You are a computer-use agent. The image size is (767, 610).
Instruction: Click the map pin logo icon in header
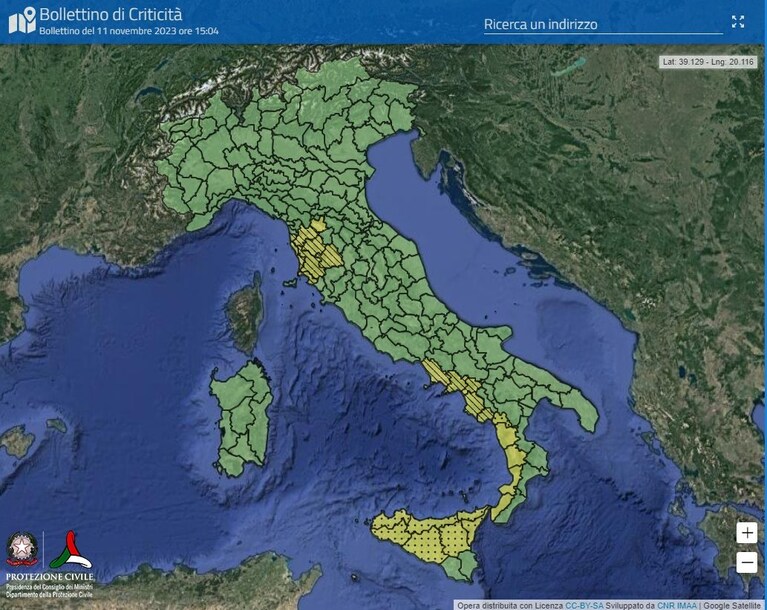(x=23, y=21)
